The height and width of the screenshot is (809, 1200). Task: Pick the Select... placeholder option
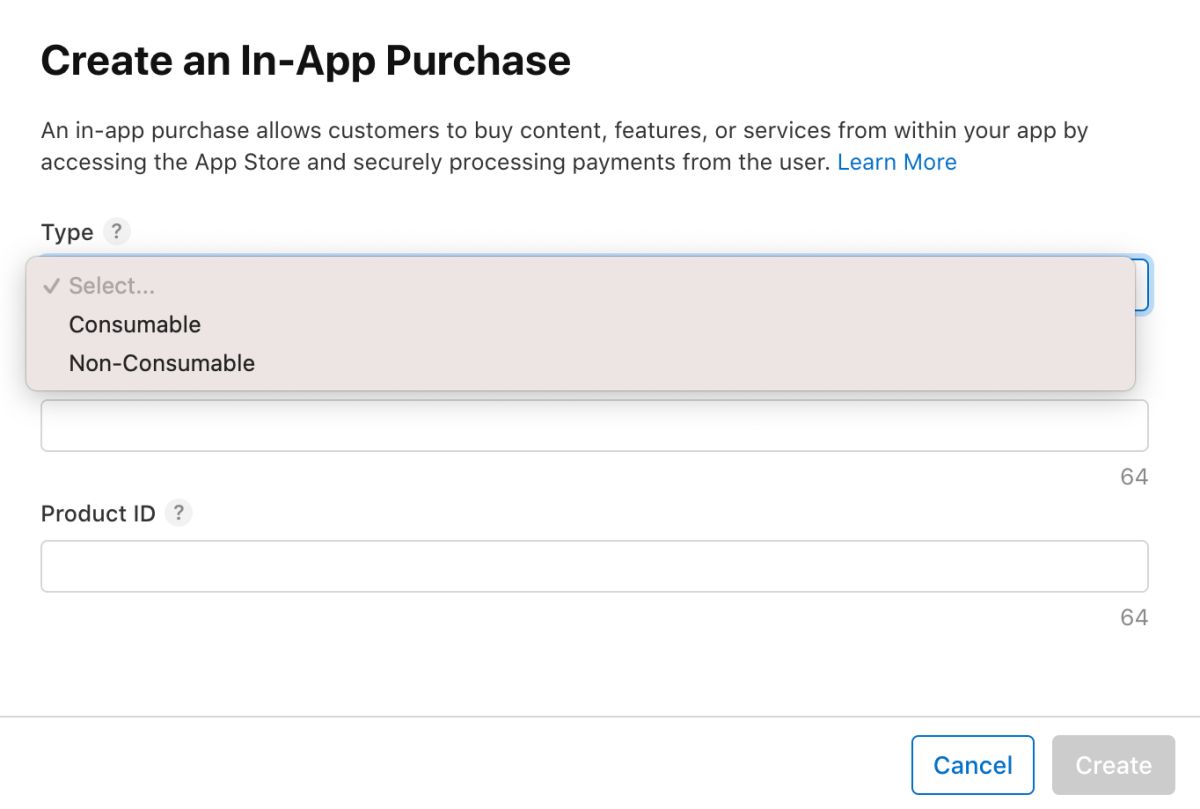click(x=112, y=286)
